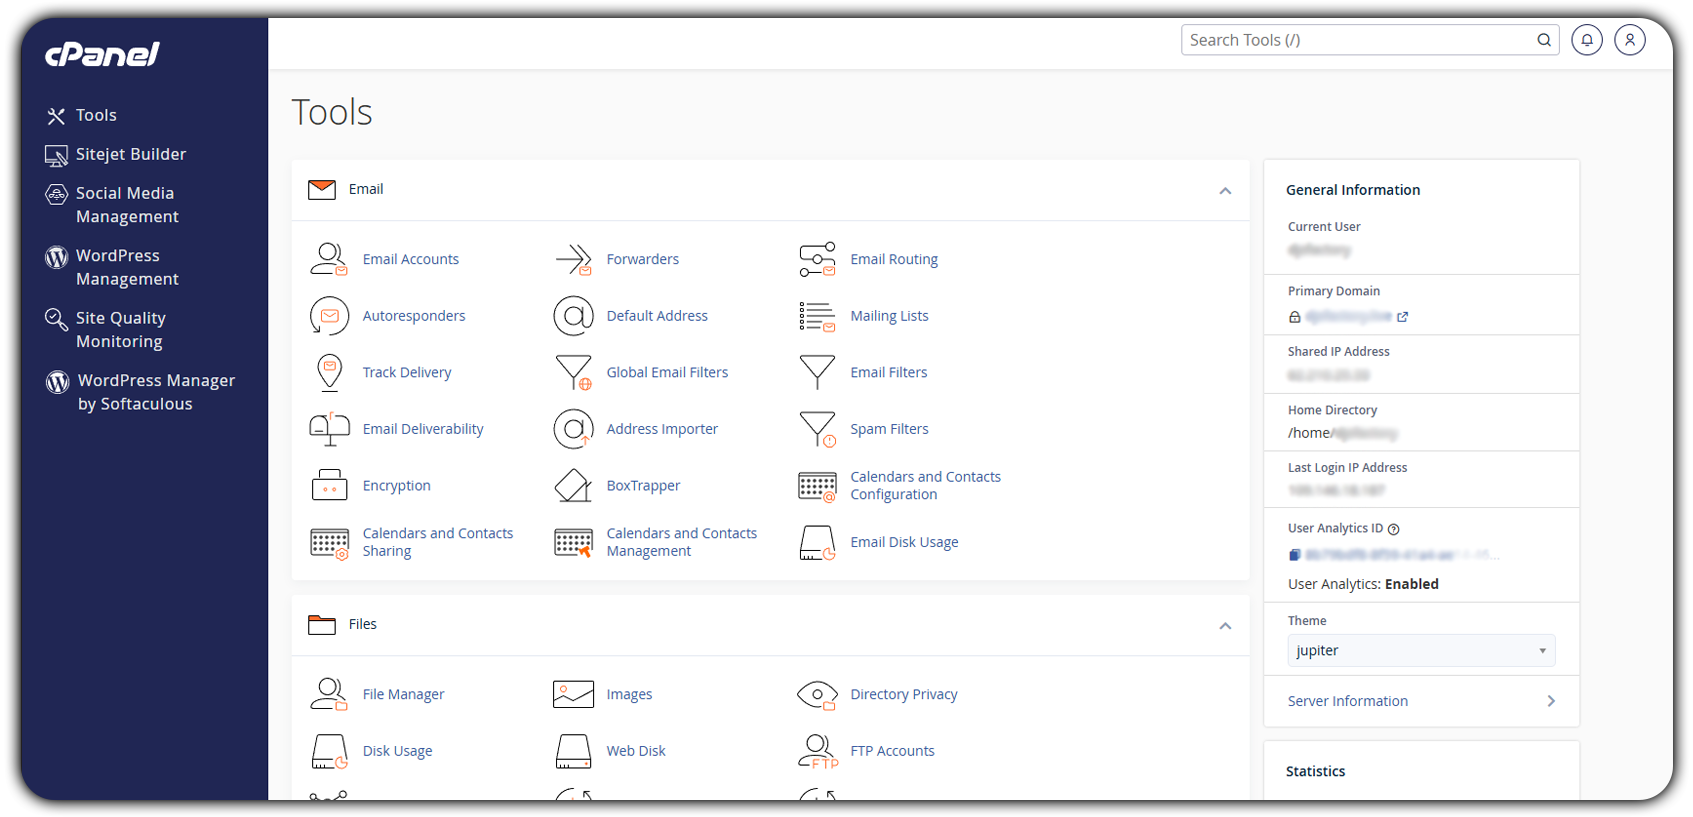Image resolution: width=1693 pixels, height=817 pixels.
Task: Click the user account profile icon
Action: coord(1629,40)
